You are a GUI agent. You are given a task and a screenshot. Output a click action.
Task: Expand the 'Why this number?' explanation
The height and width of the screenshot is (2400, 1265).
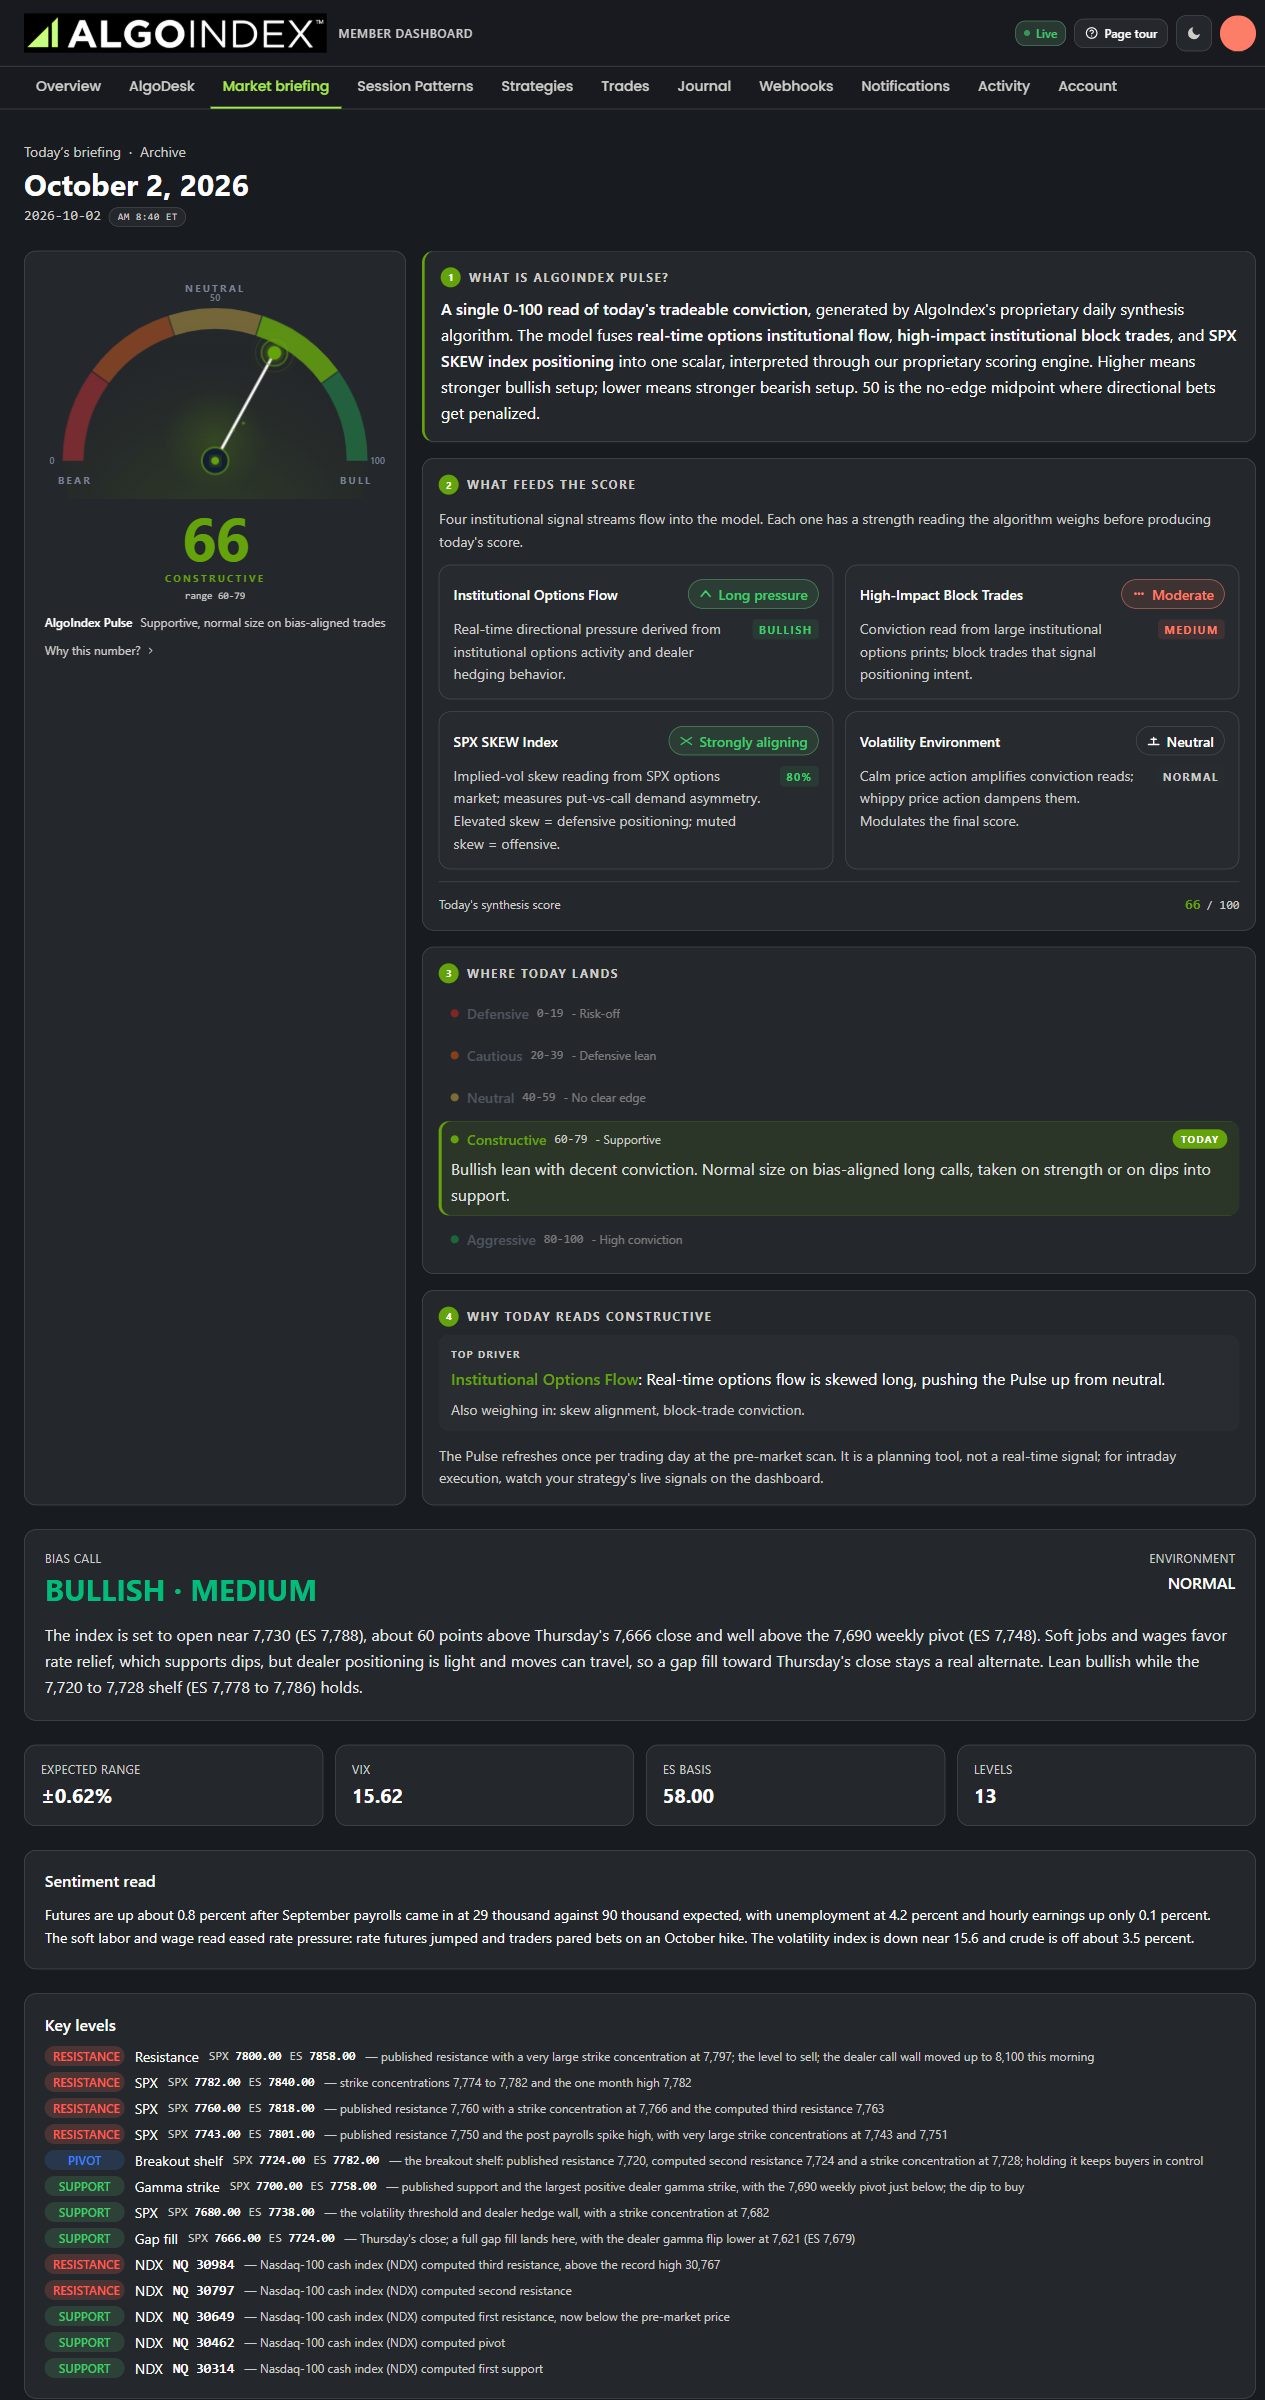click(99, 651)
